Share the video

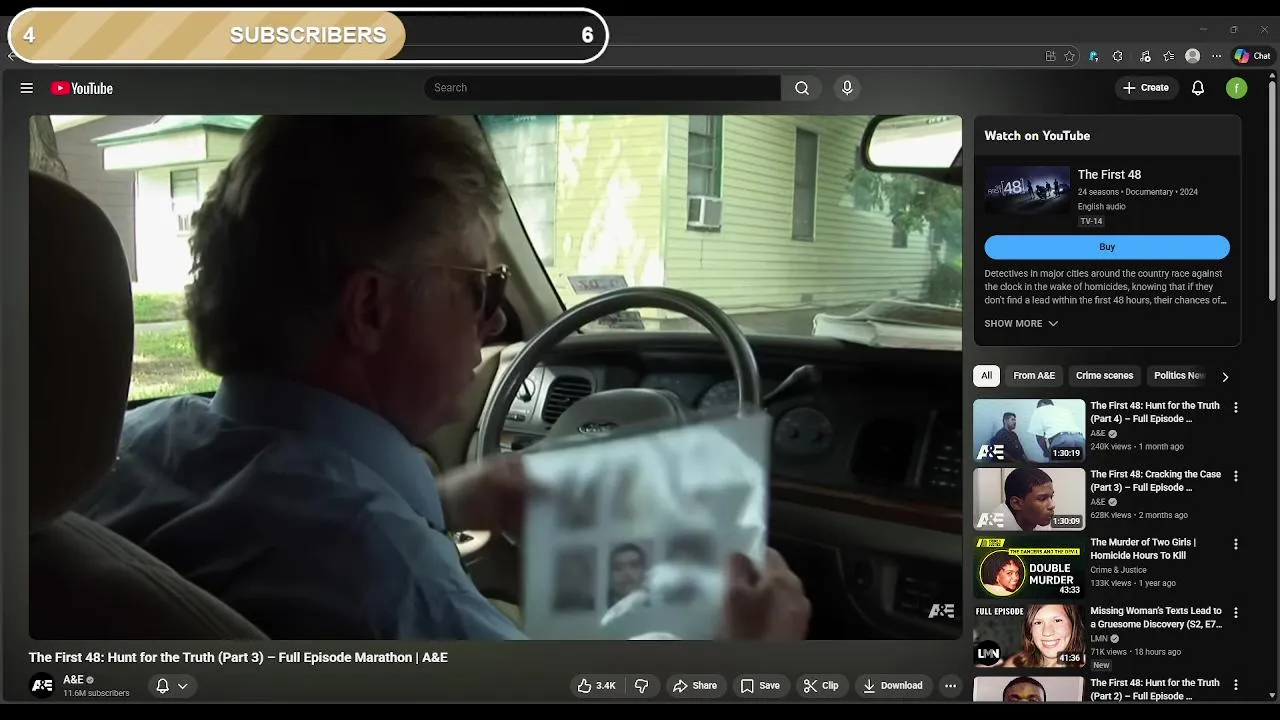pyautogui.click(x=694, y=686)
